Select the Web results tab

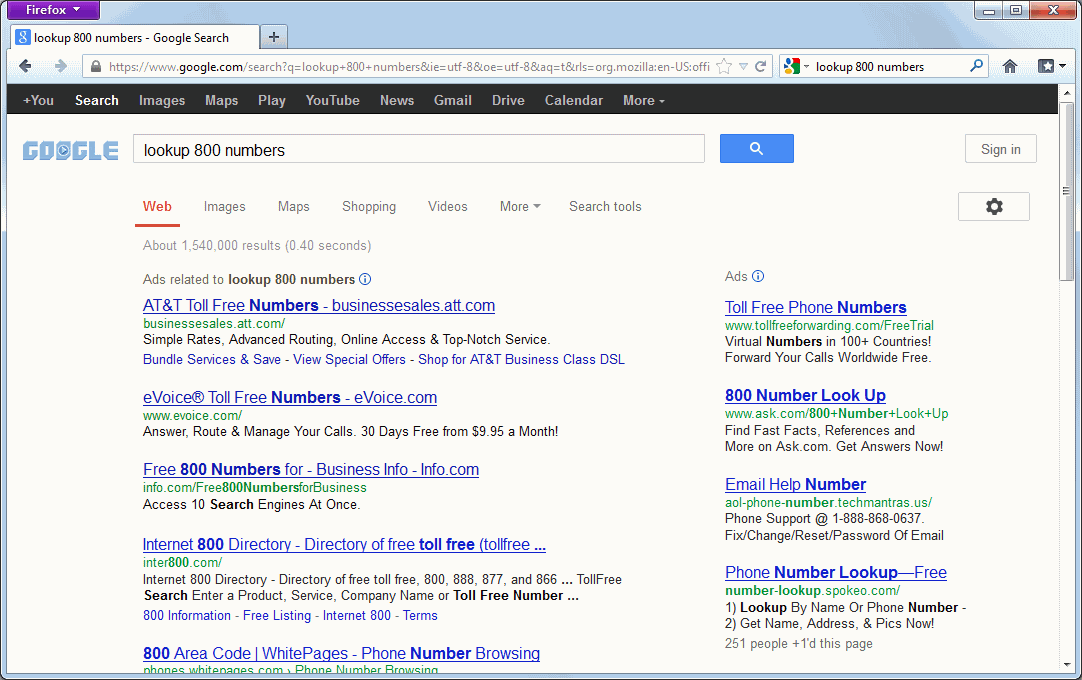[157, 206]
